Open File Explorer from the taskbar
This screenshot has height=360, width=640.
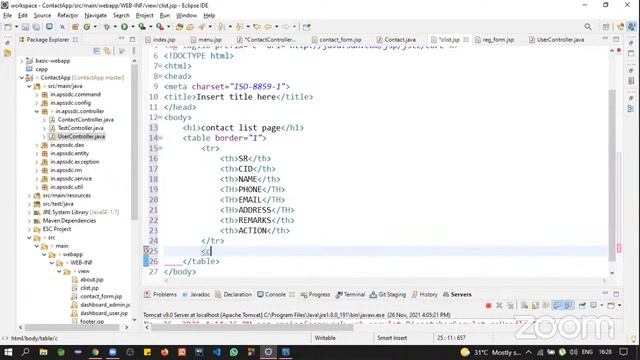point(43,352)
